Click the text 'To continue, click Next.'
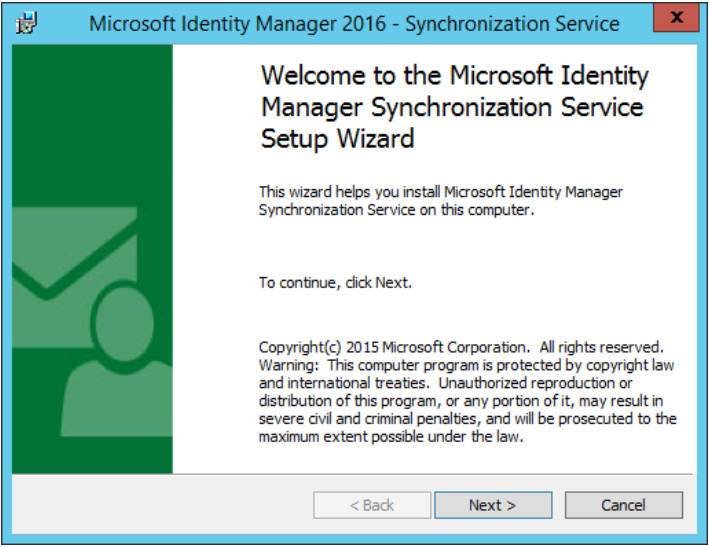709x547 pixels. [336, 283]
